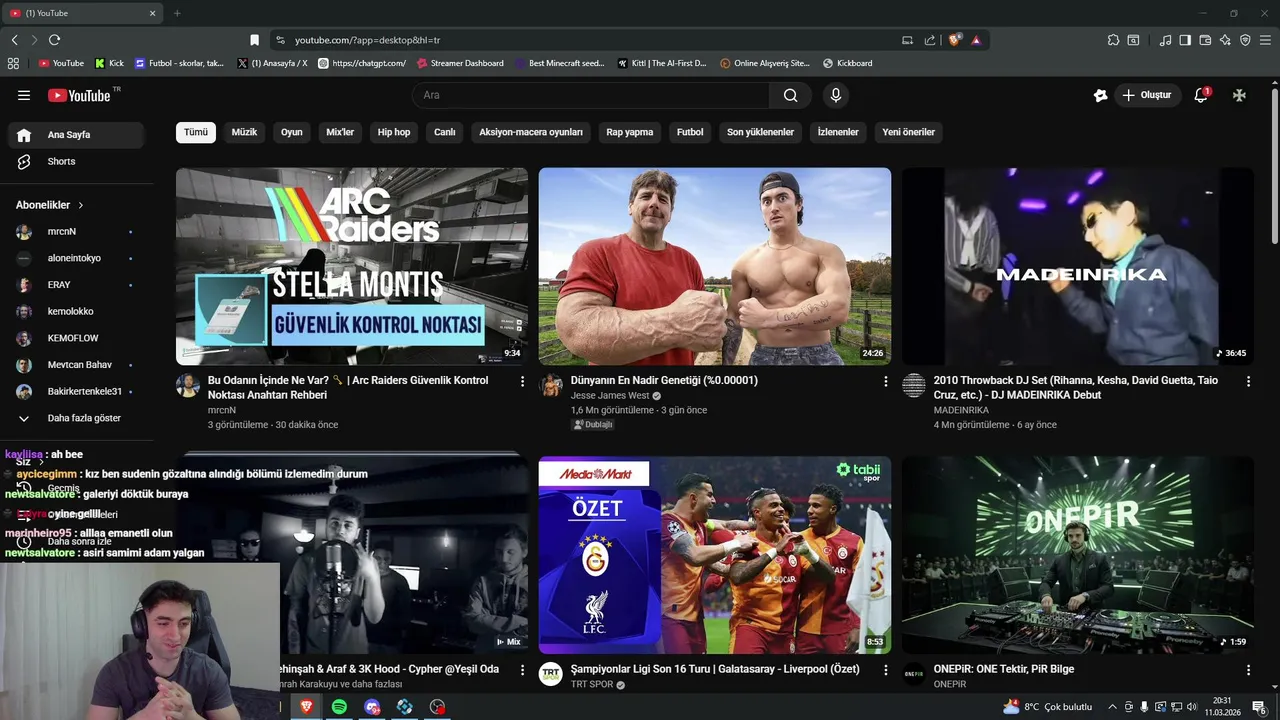
Task: Click the VPN shield icon
Action: (x=1245, y=40)
